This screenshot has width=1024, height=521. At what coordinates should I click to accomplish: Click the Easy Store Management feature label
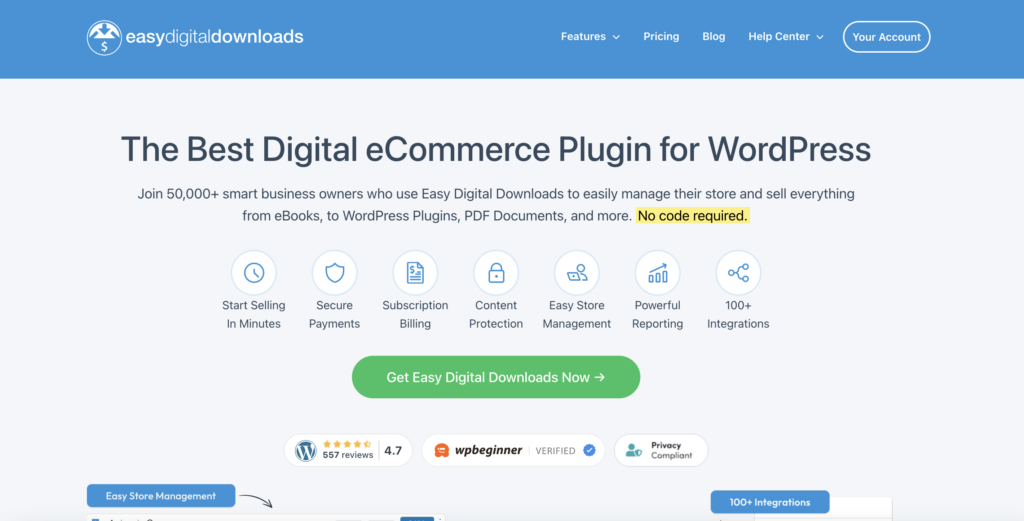point(577,315)
